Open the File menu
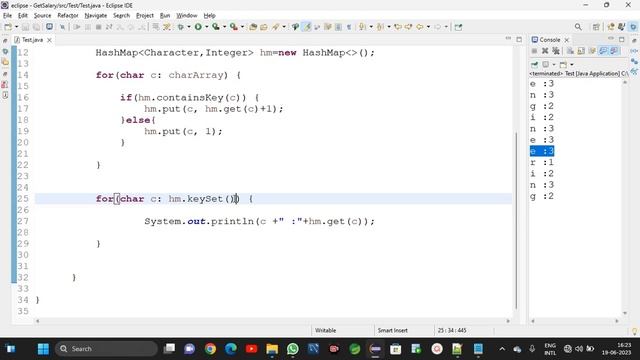 click(7, 16)
